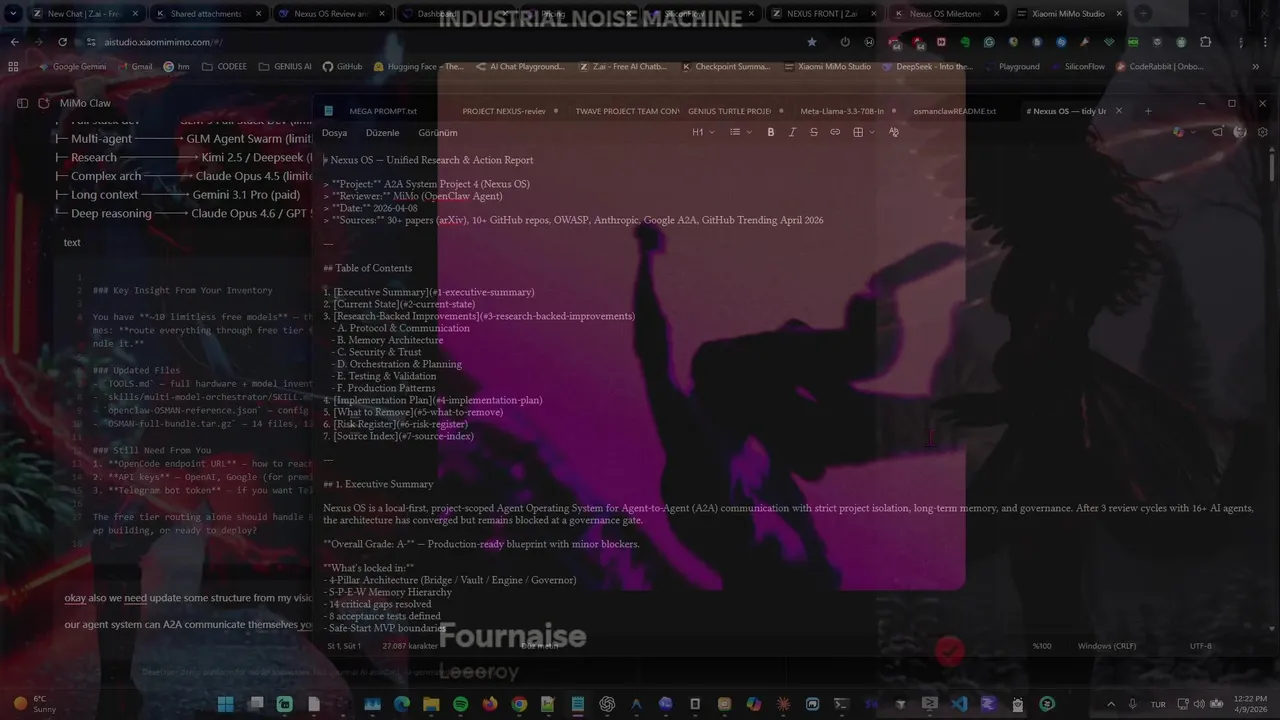
Task: Launch Spotify from the taskbar
Action: [x=460, y=704]
